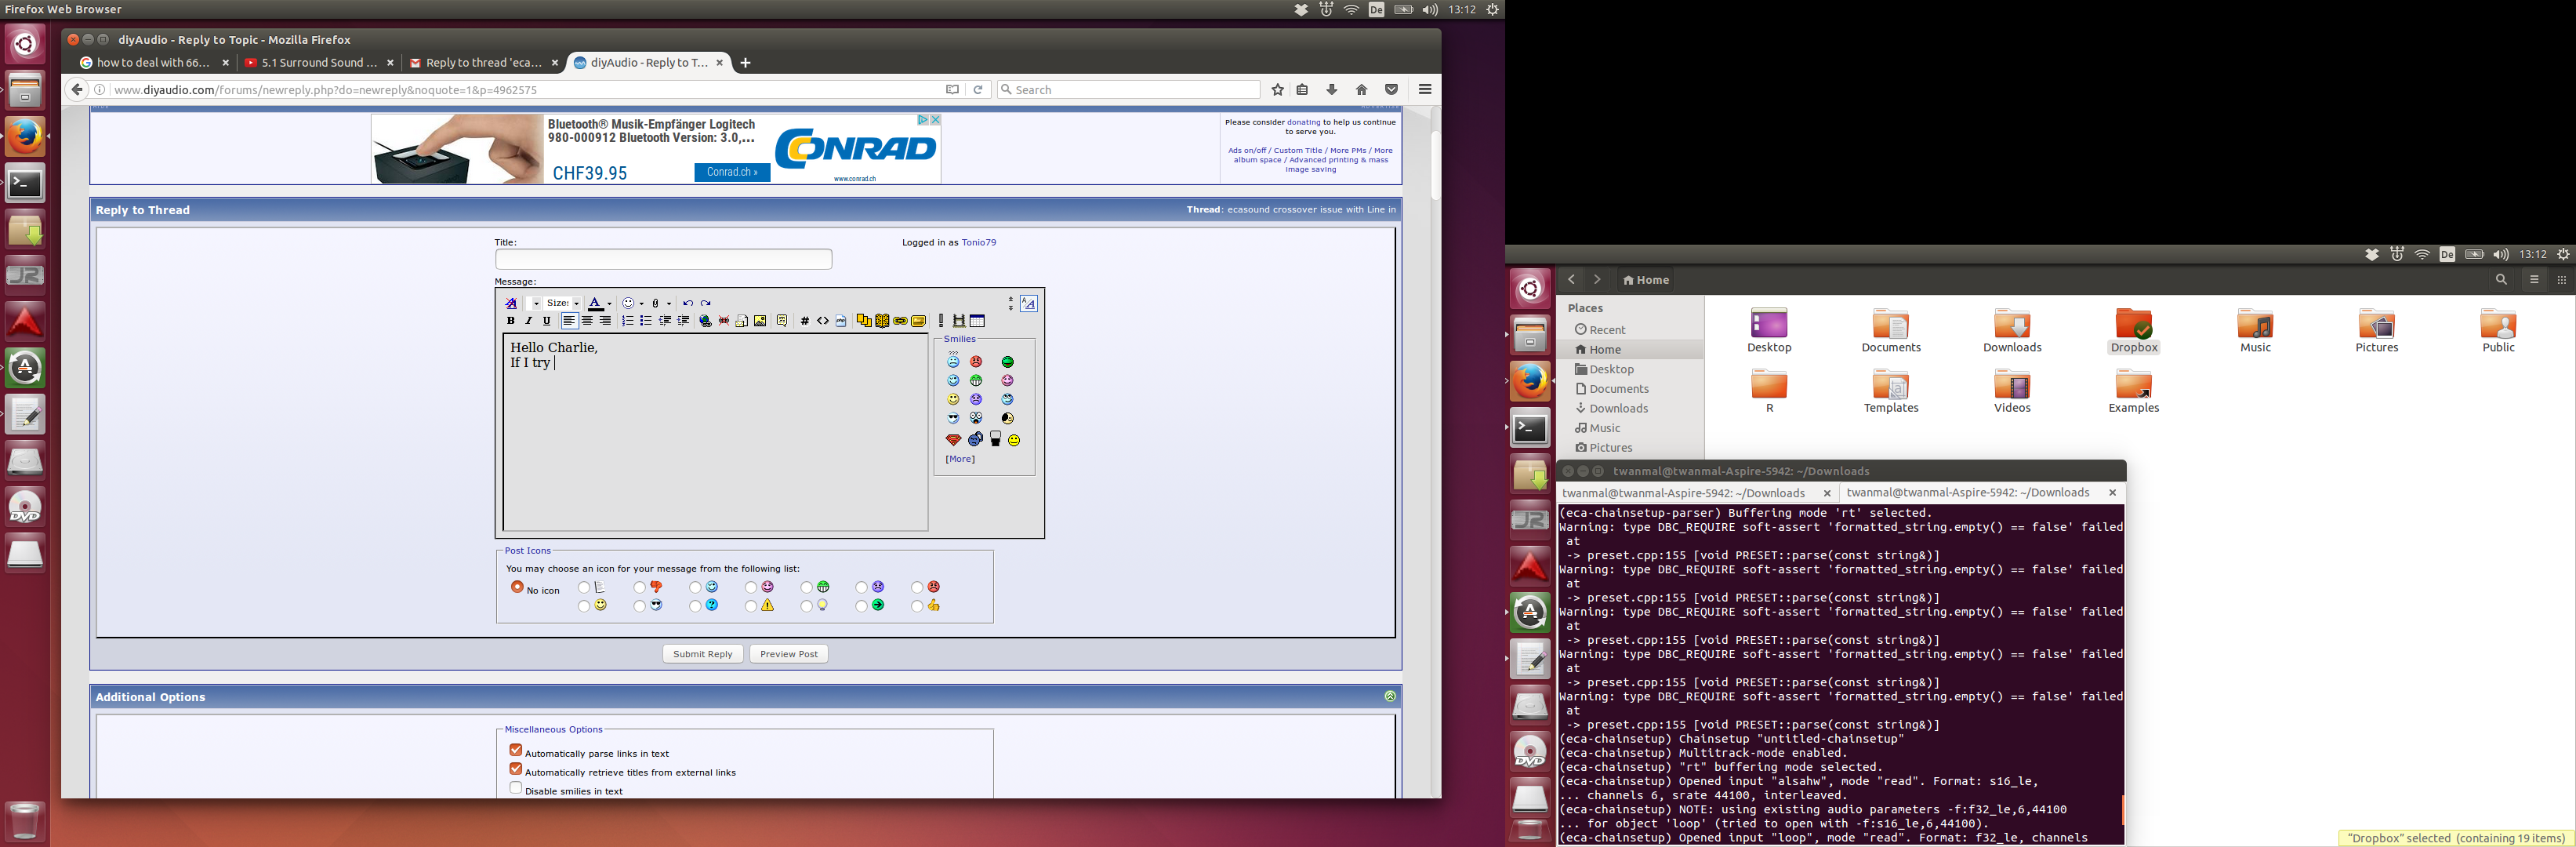Open the attachment paperclip dropdown arrow
This screenshot has width=2576, height=847.
[669, 304]
